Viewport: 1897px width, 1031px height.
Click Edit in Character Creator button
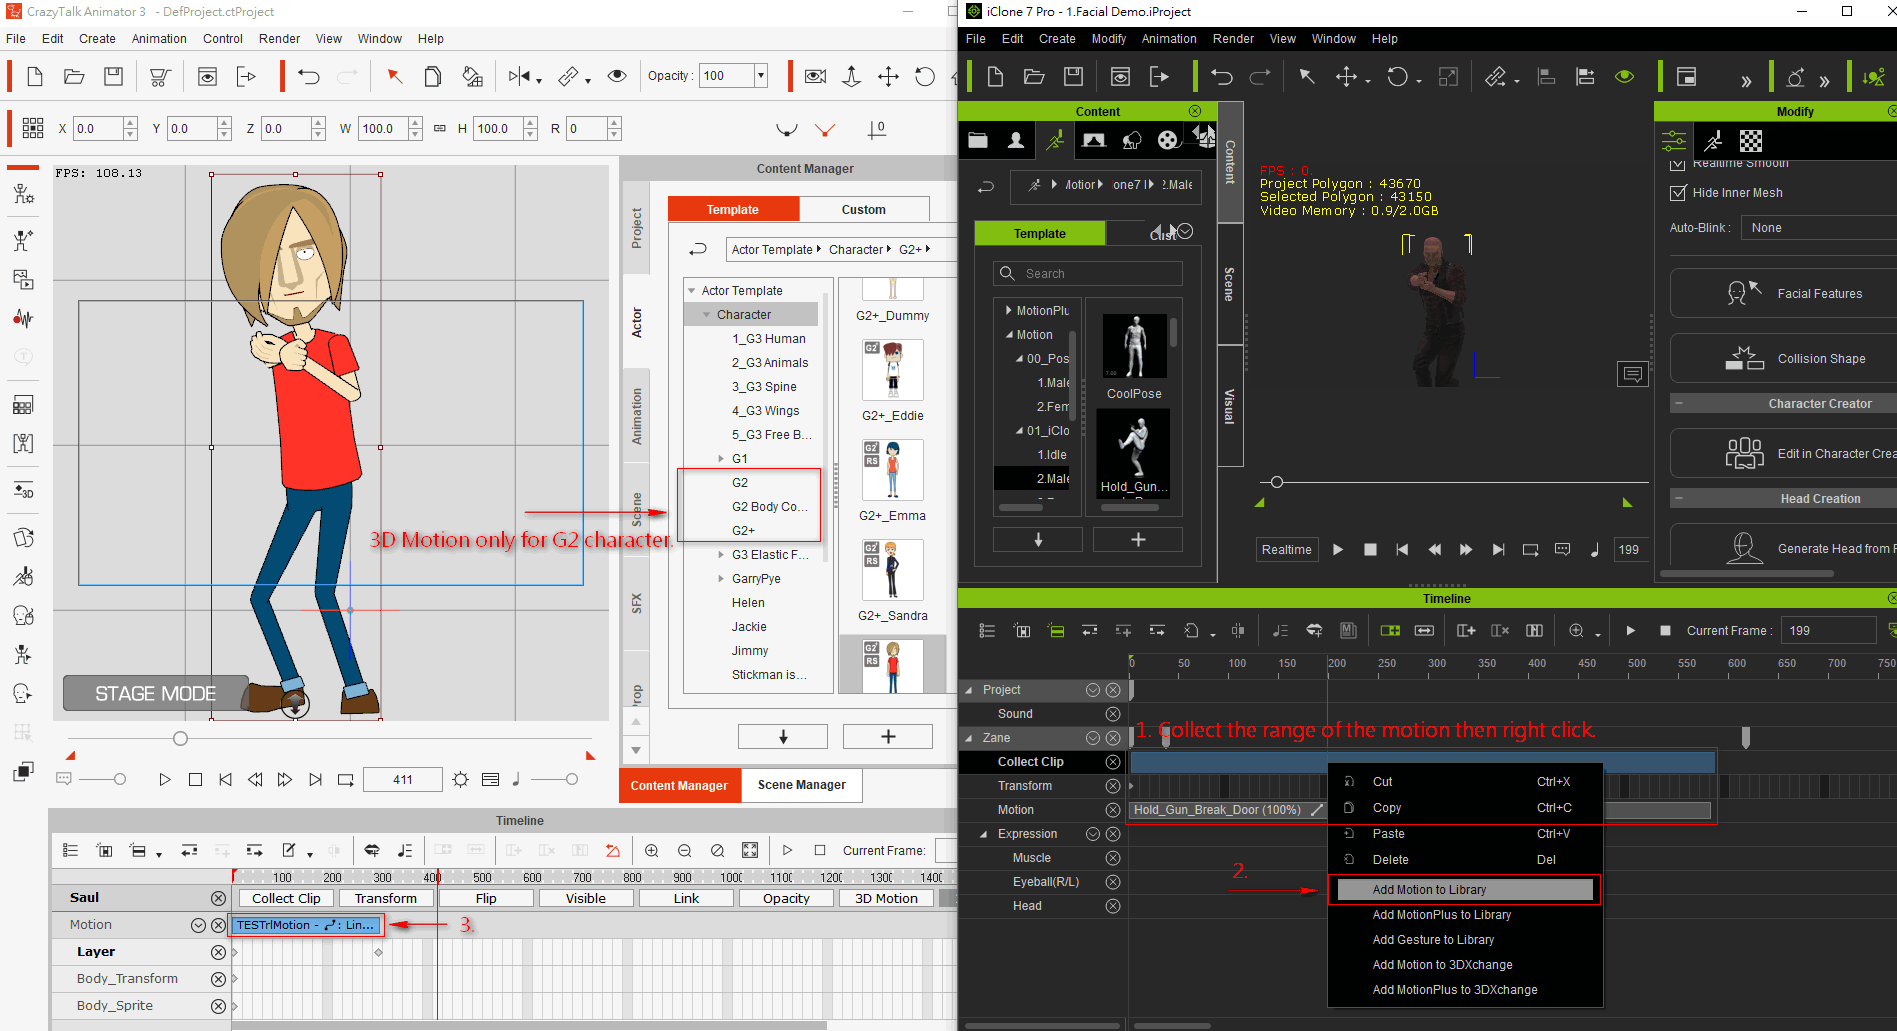pyautogui.click(x=1783, y=453)
